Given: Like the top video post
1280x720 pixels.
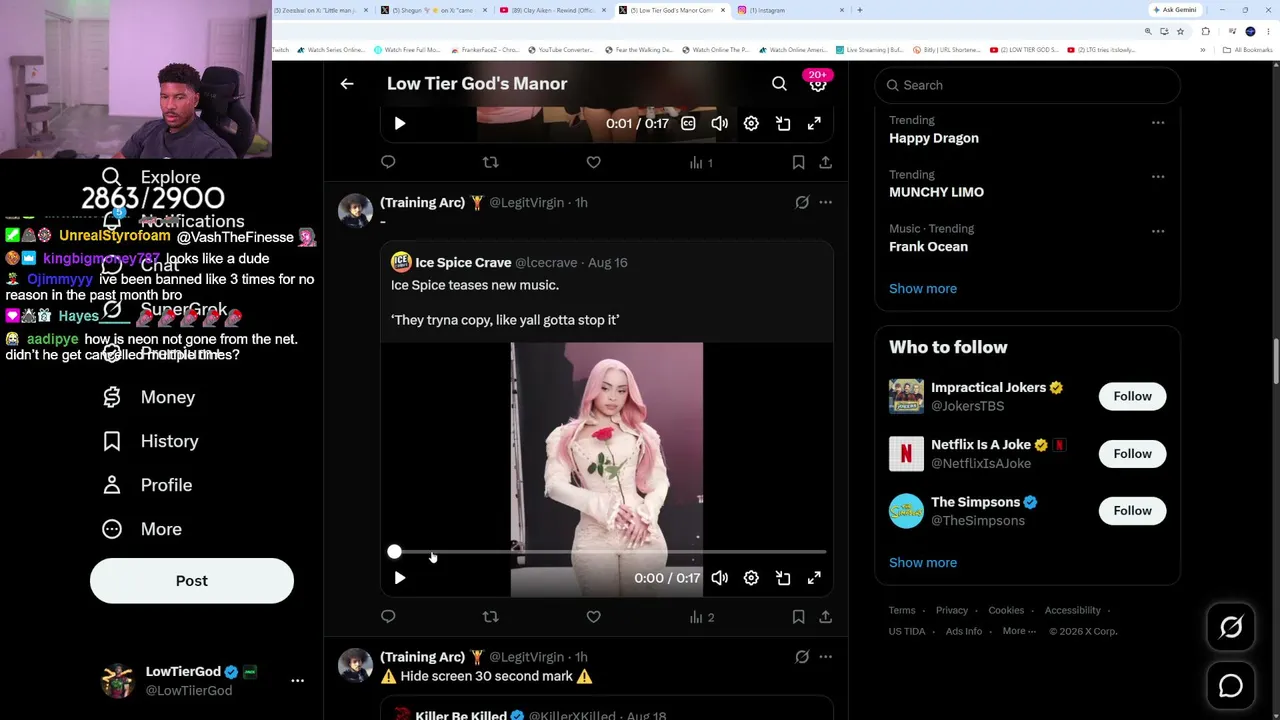Looking at the screenshot, I should 593,162.
